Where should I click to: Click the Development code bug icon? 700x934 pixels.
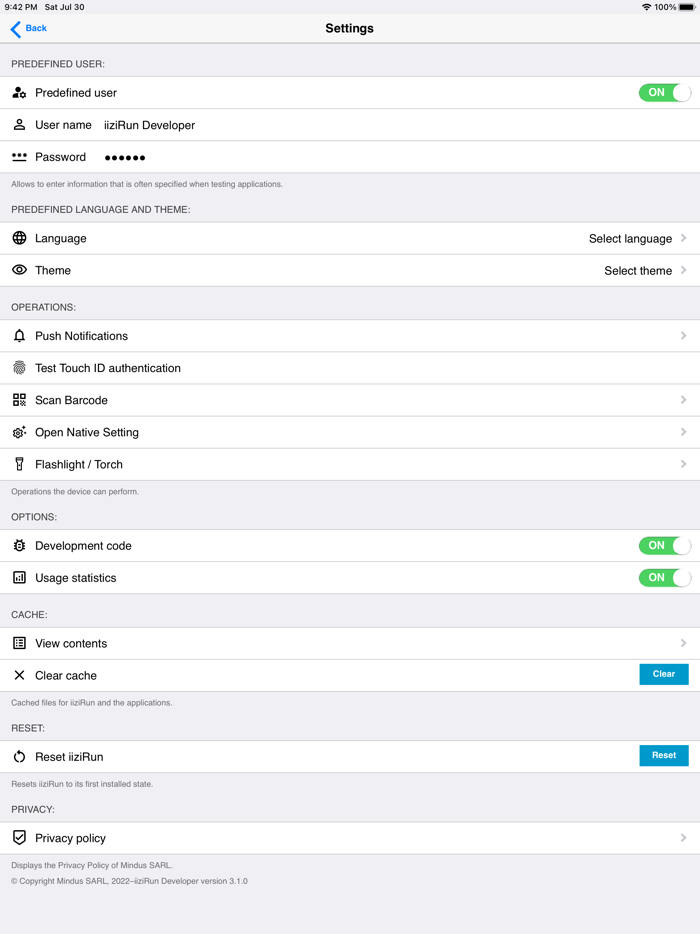(x=17, y=545)
